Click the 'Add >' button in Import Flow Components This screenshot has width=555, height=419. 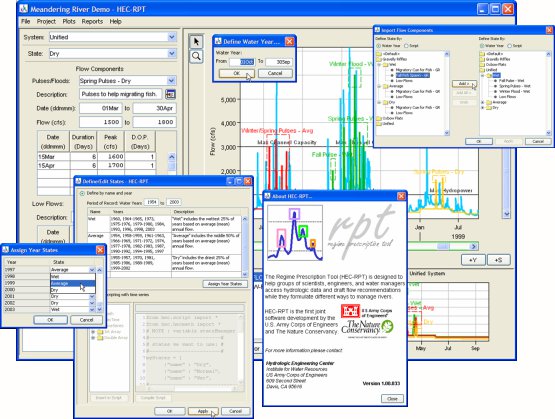click(464, 84)
